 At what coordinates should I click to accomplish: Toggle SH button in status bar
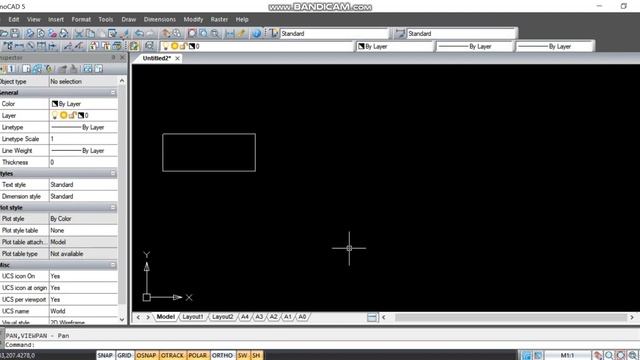256,356
